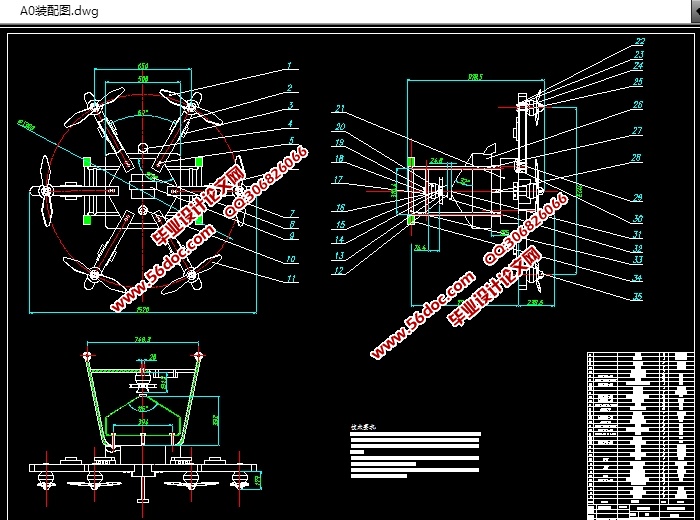Click the parts list table
Screen dimensions: 700x520
641,436
